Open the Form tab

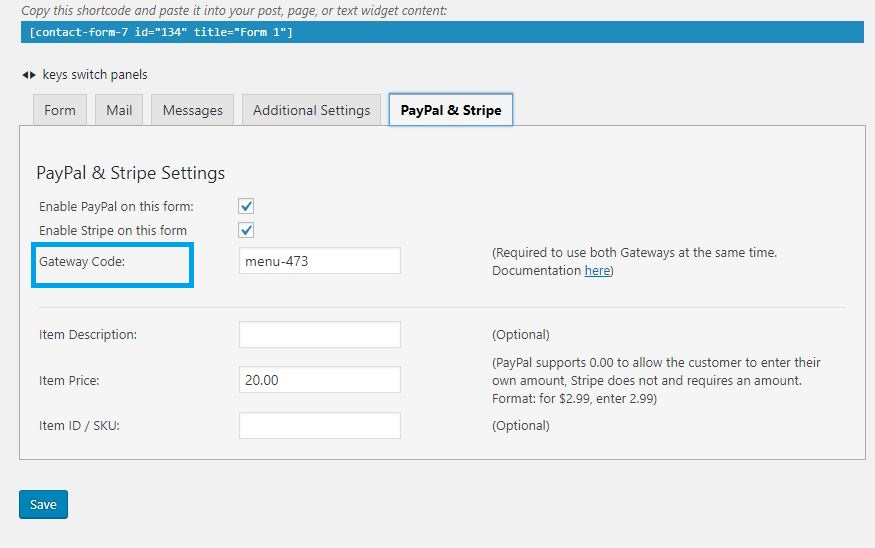point(60,110)
